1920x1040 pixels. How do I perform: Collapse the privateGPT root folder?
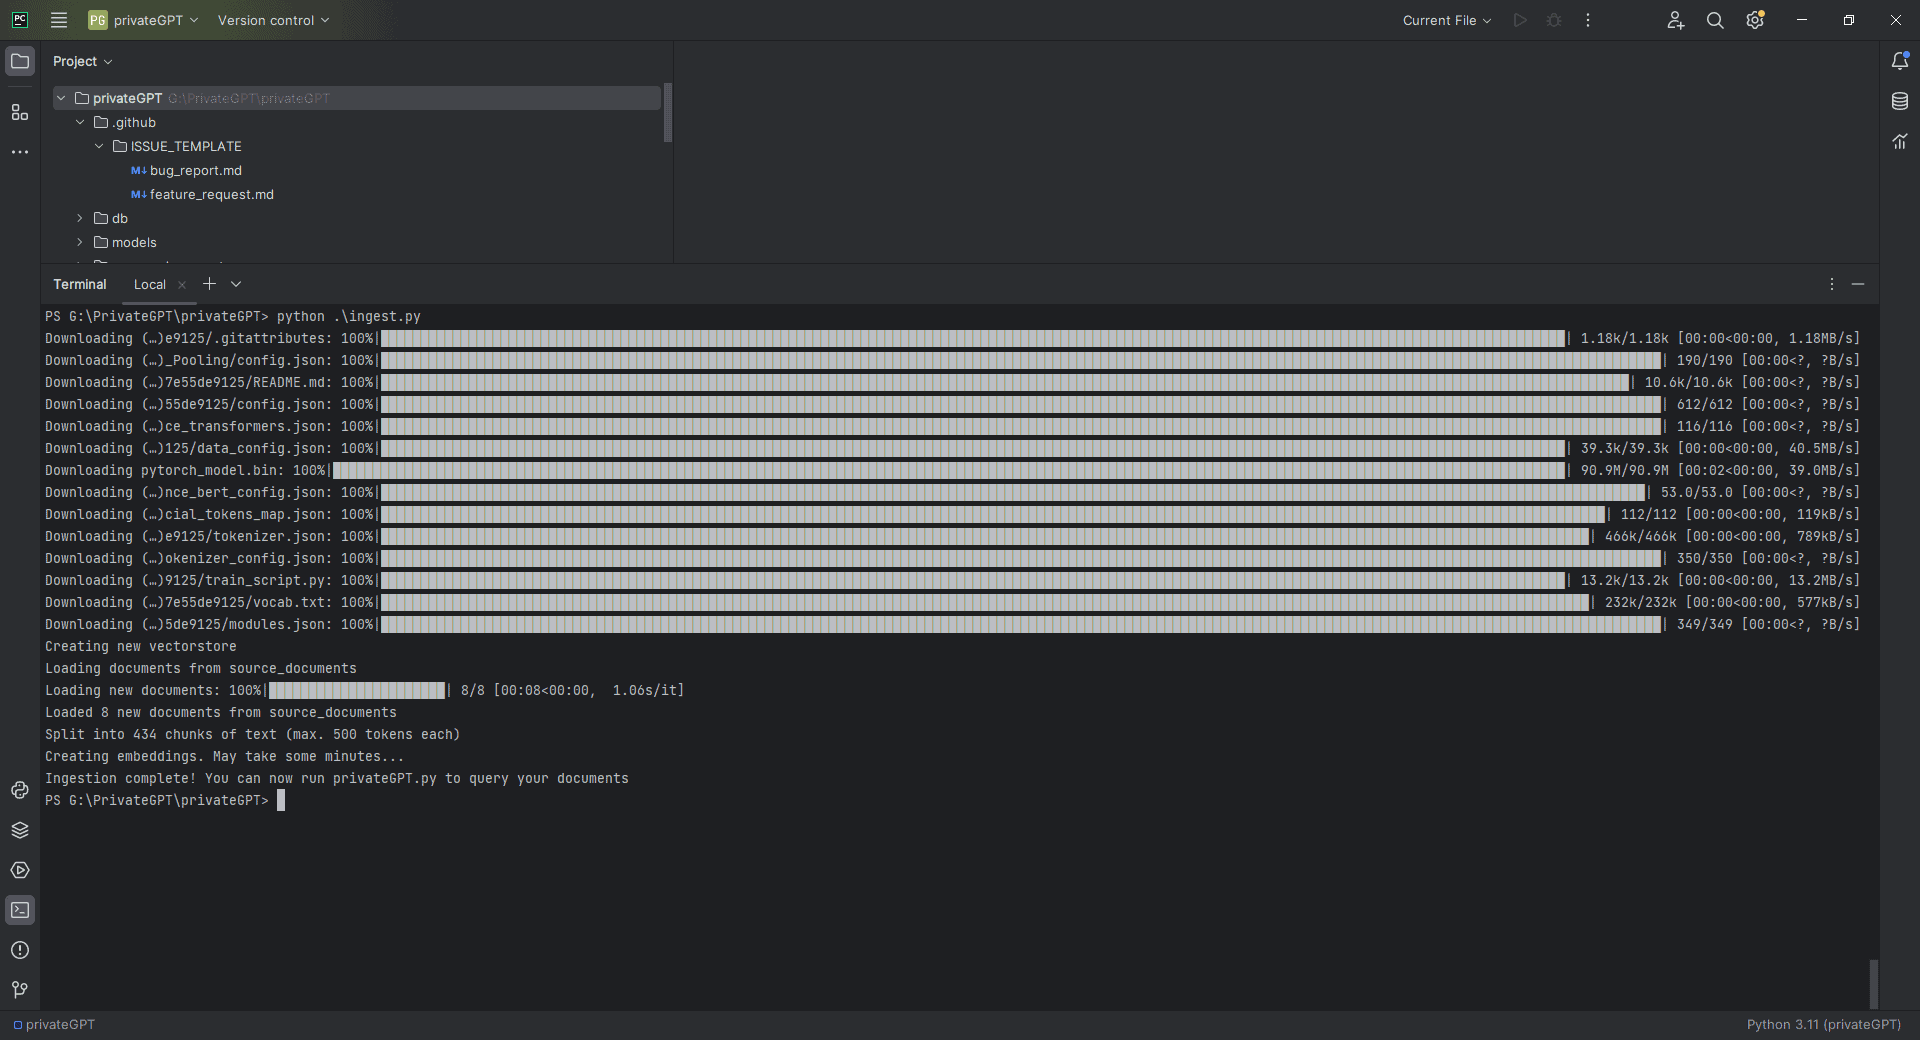point(61,98)
